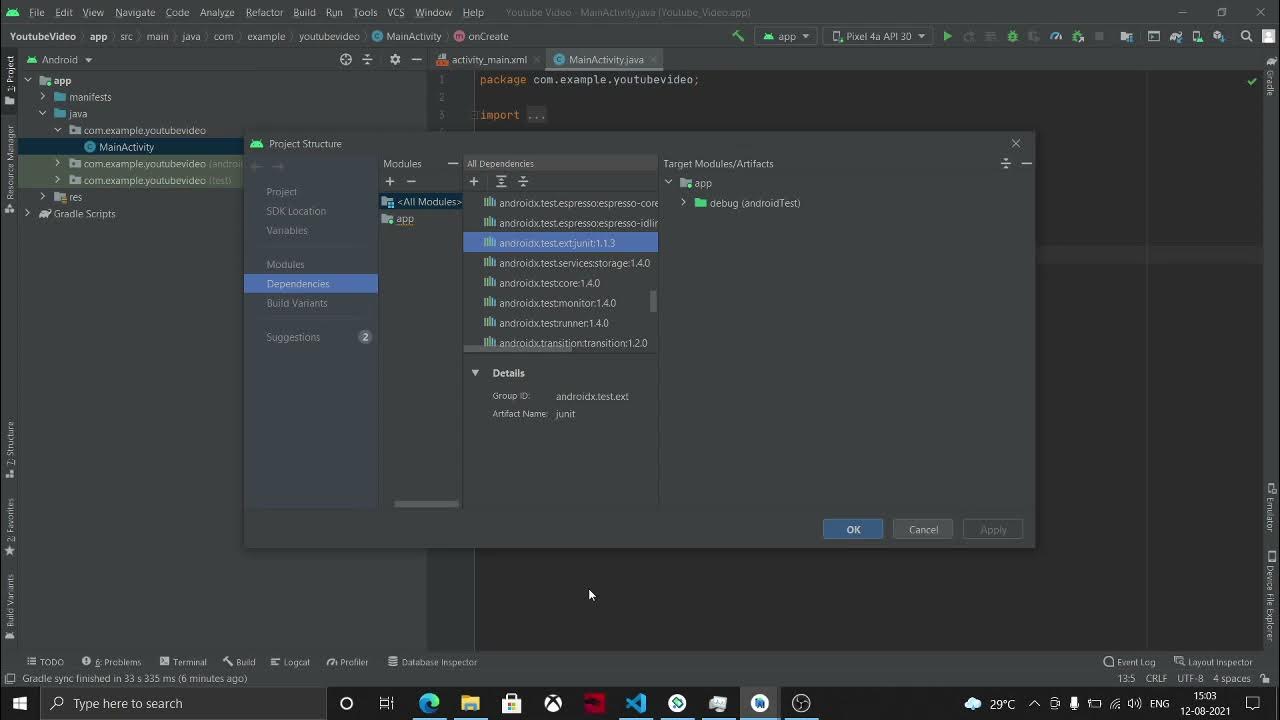Collapse the app node in Target Modules
Image resolution: width=1280 pixels, height=720 pixels.
click(x=668, y=183)
